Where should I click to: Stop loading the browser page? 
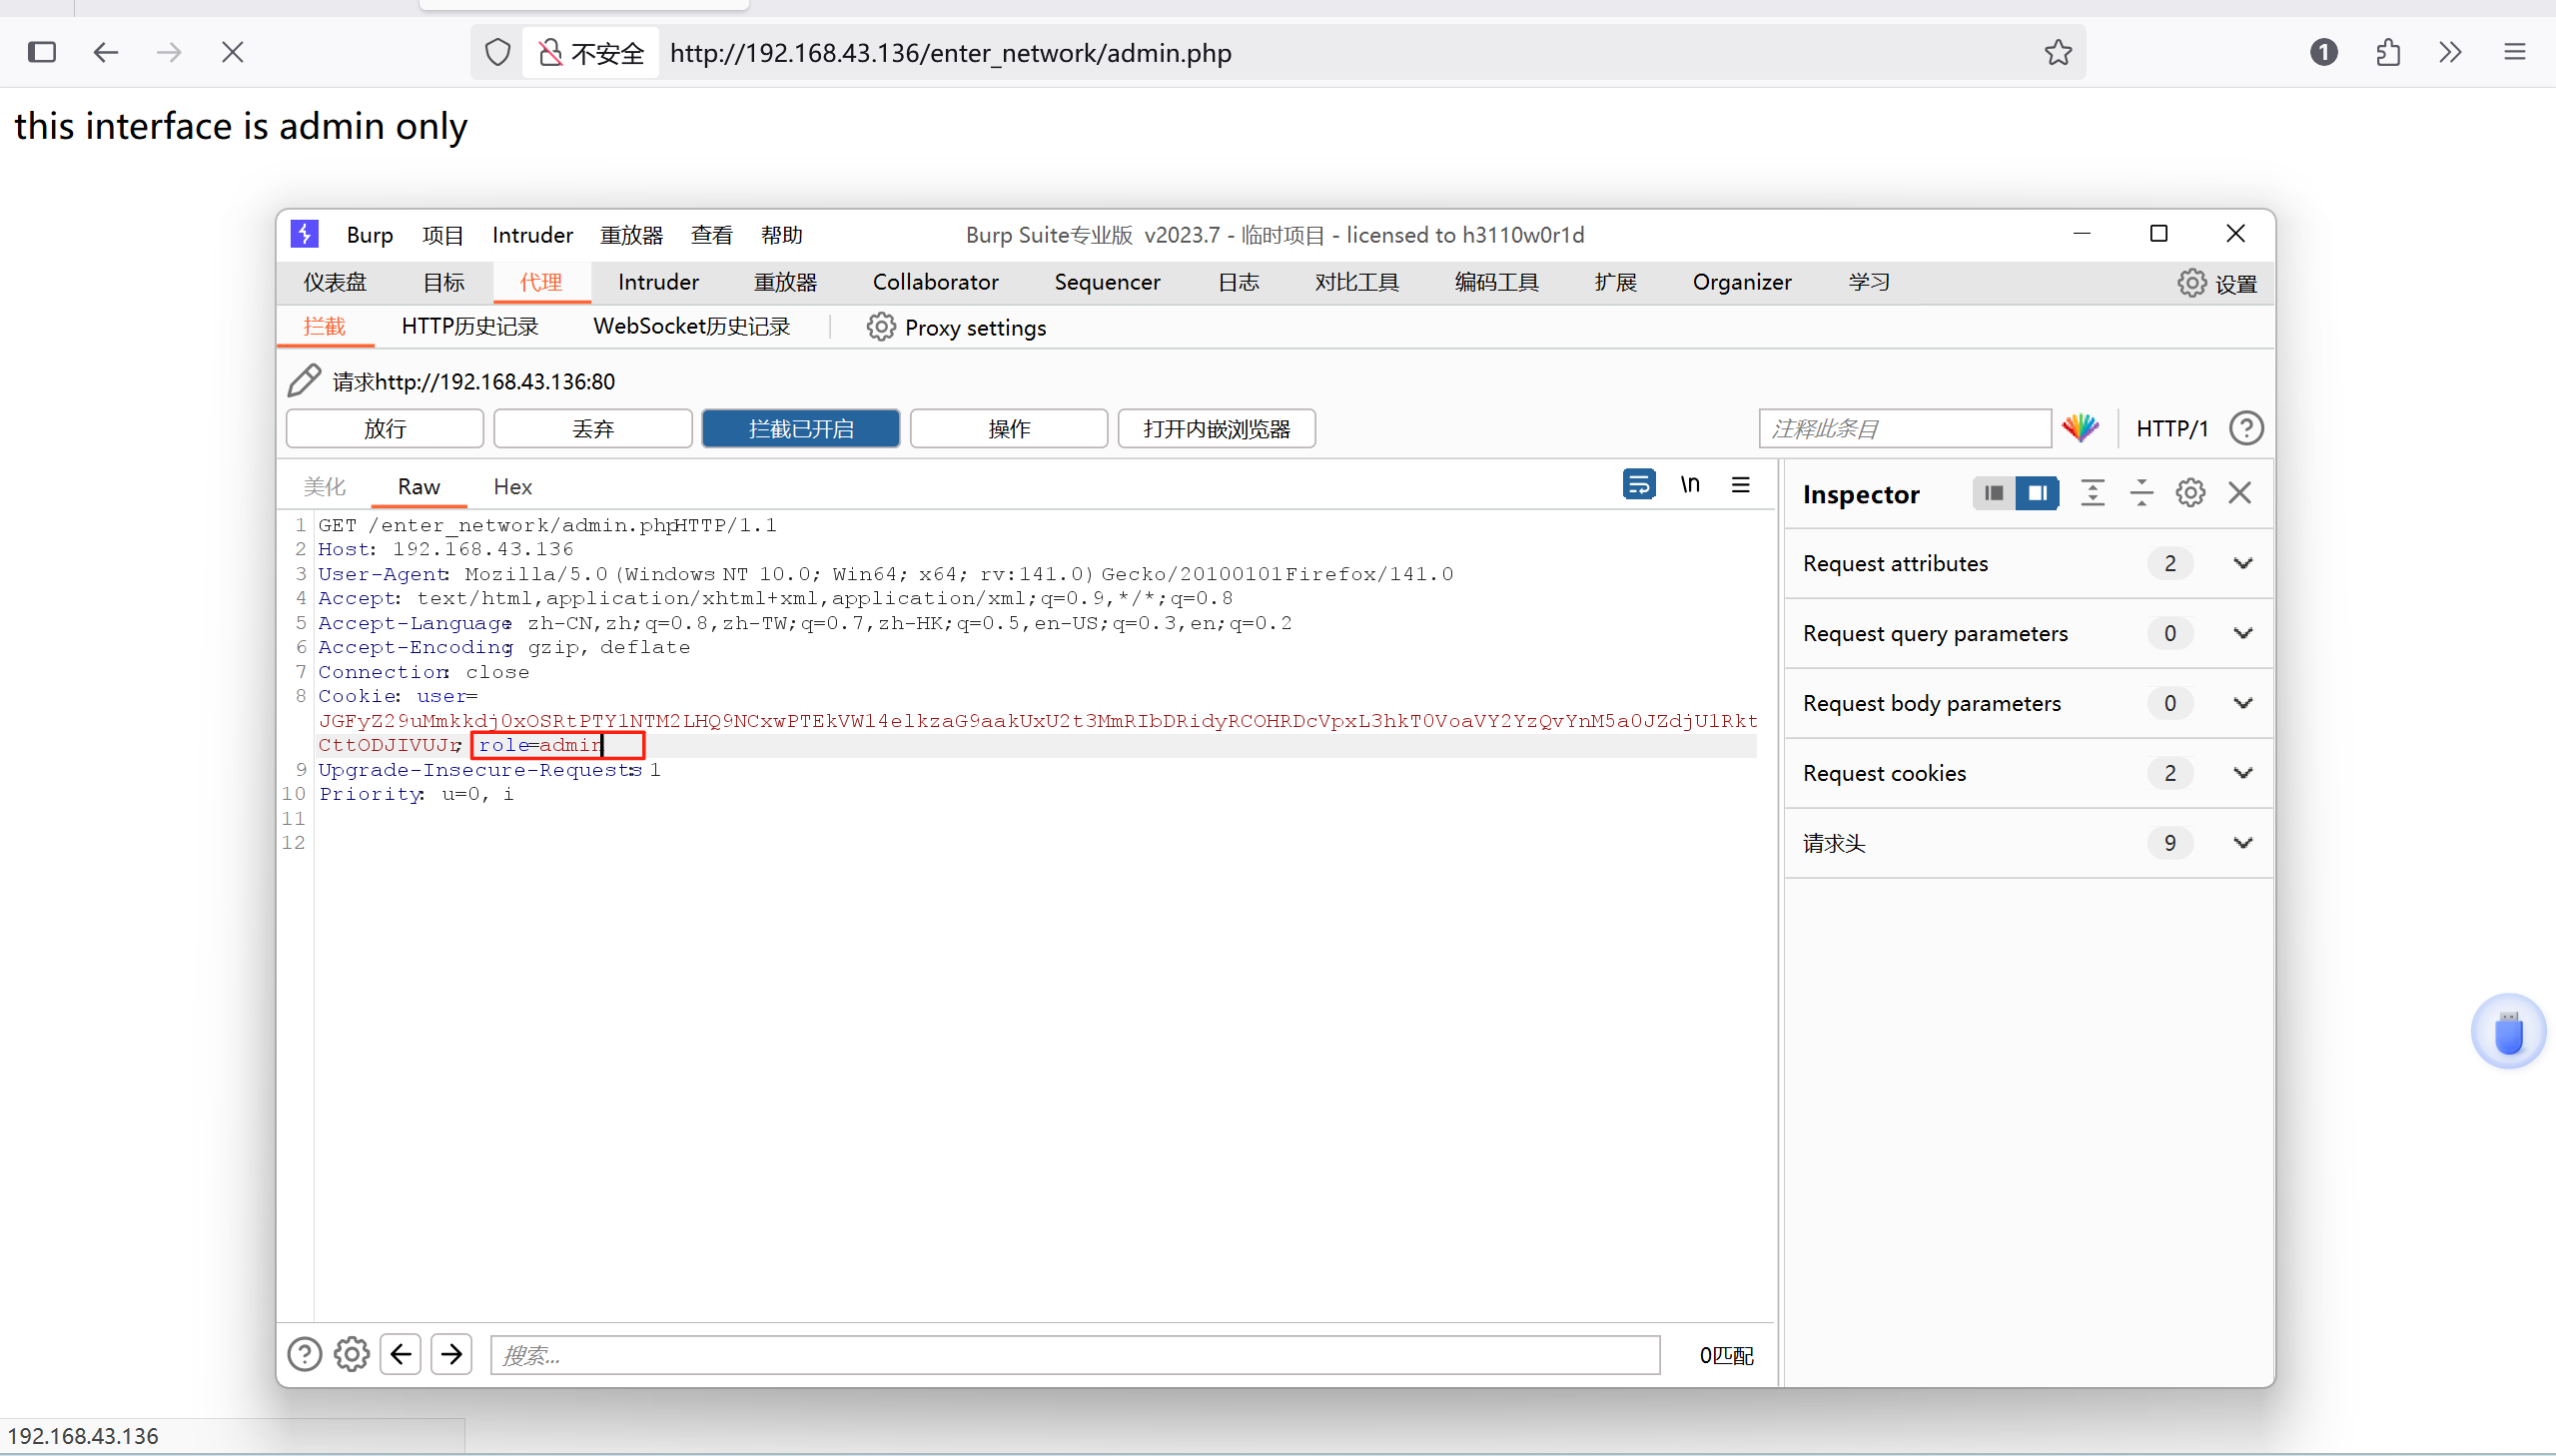(x=232, y=52)
